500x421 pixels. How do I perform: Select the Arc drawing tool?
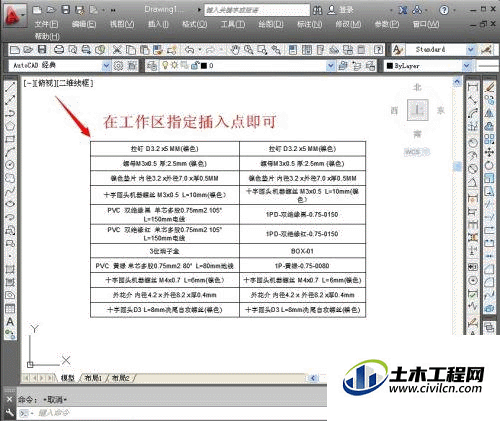click(x=10, y=152)
